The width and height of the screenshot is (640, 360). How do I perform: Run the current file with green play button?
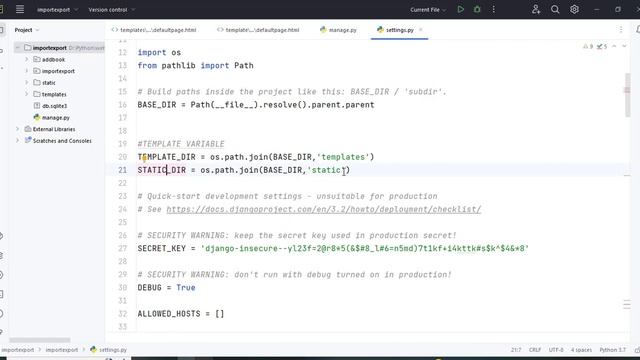460,9
